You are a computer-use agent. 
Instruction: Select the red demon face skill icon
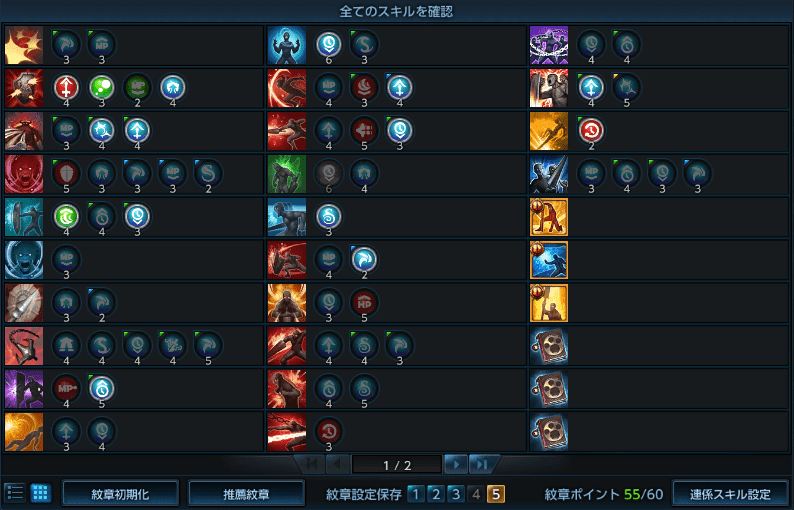tap(24, 174)
